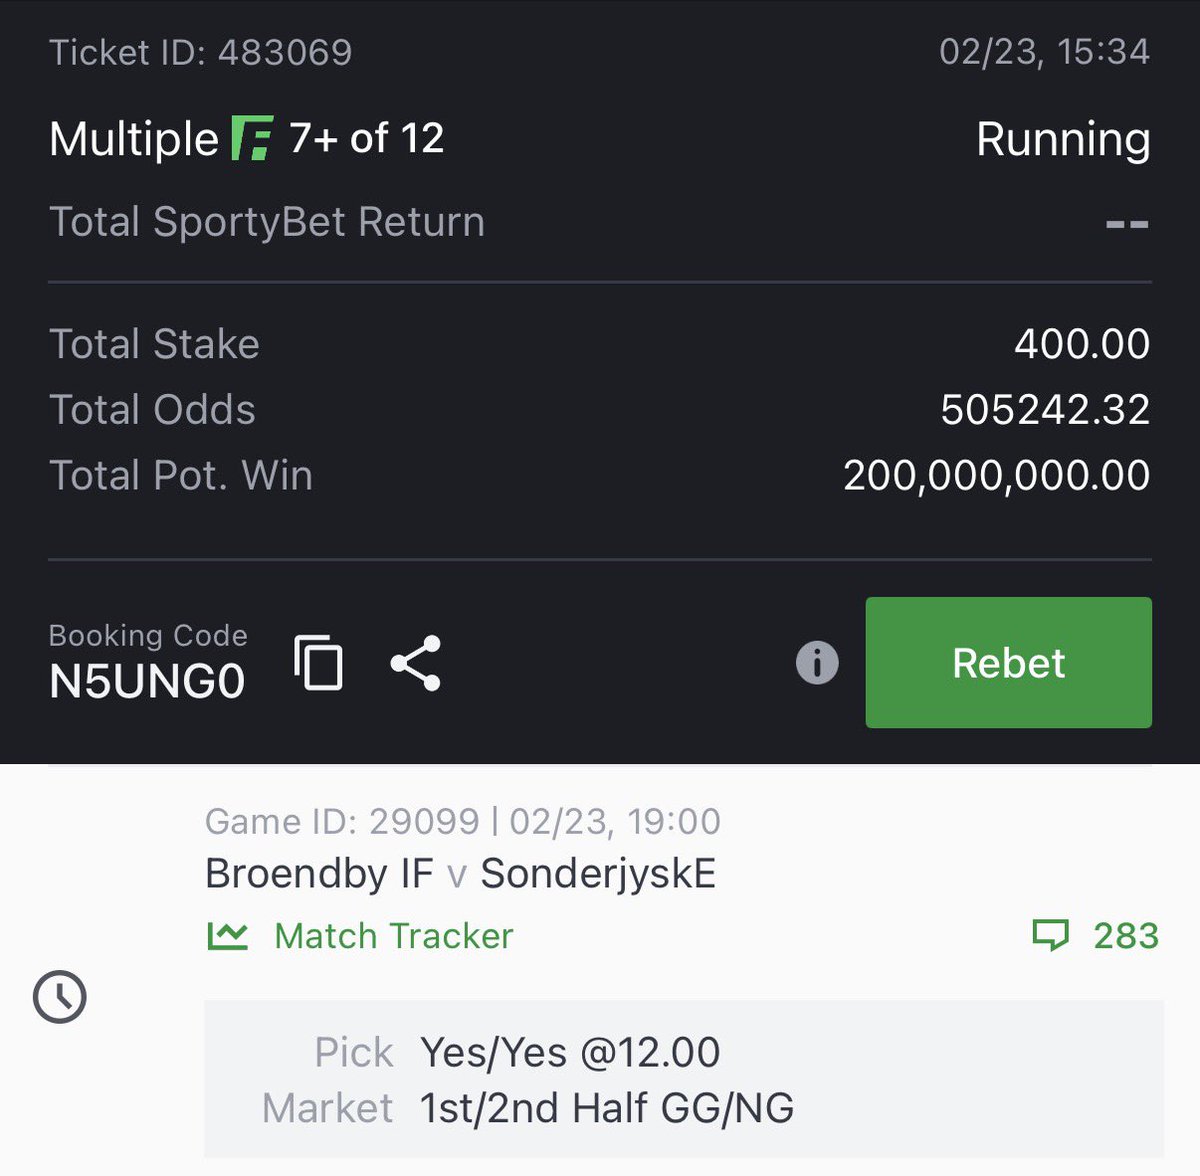Open the comments bubble icon

pyautogui.click(x=1050, y=936)
